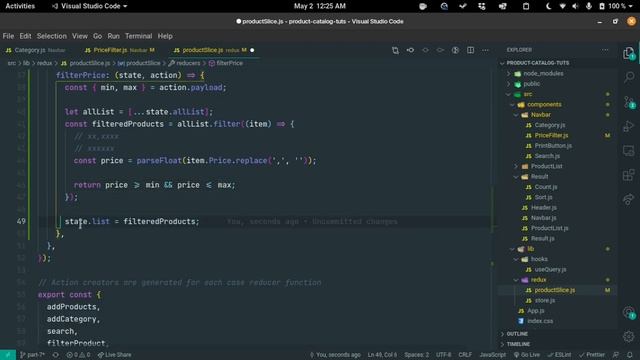640x360 pixels.
Task: Switch to Category.js tab
Action: click(x=35, y=50)
